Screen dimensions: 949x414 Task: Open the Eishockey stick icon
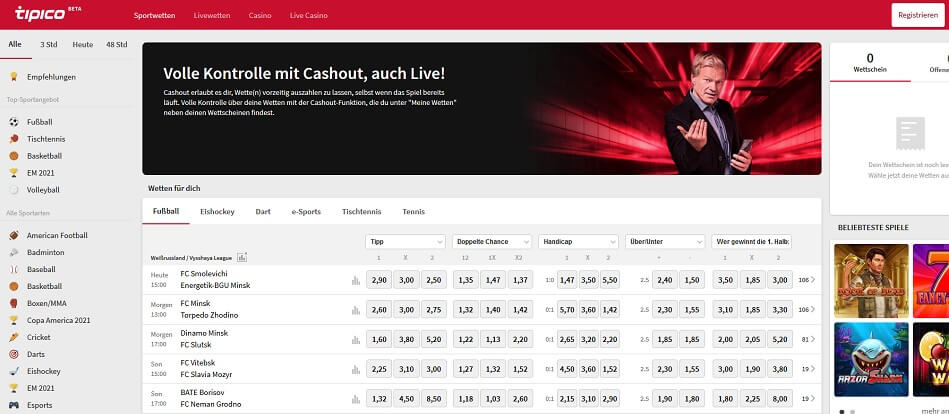(14, 371)
